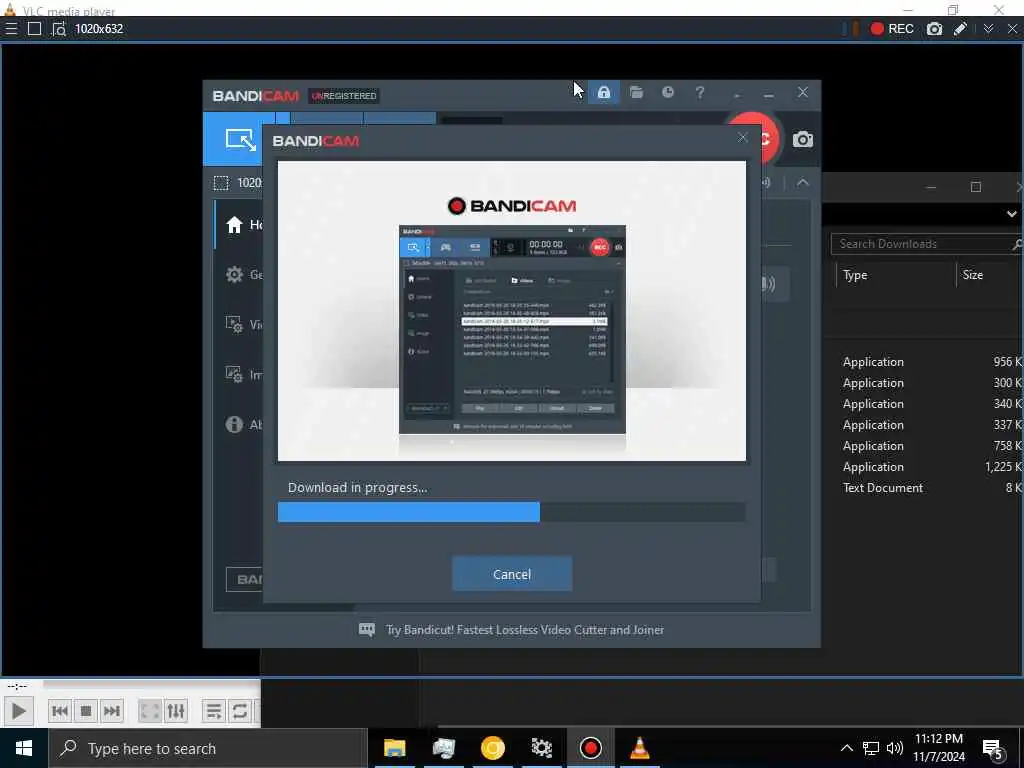Open VLC extended settings equalizer icon
Image resolution: width=1024 pixels, height=768 pixels.
(176, 711)
